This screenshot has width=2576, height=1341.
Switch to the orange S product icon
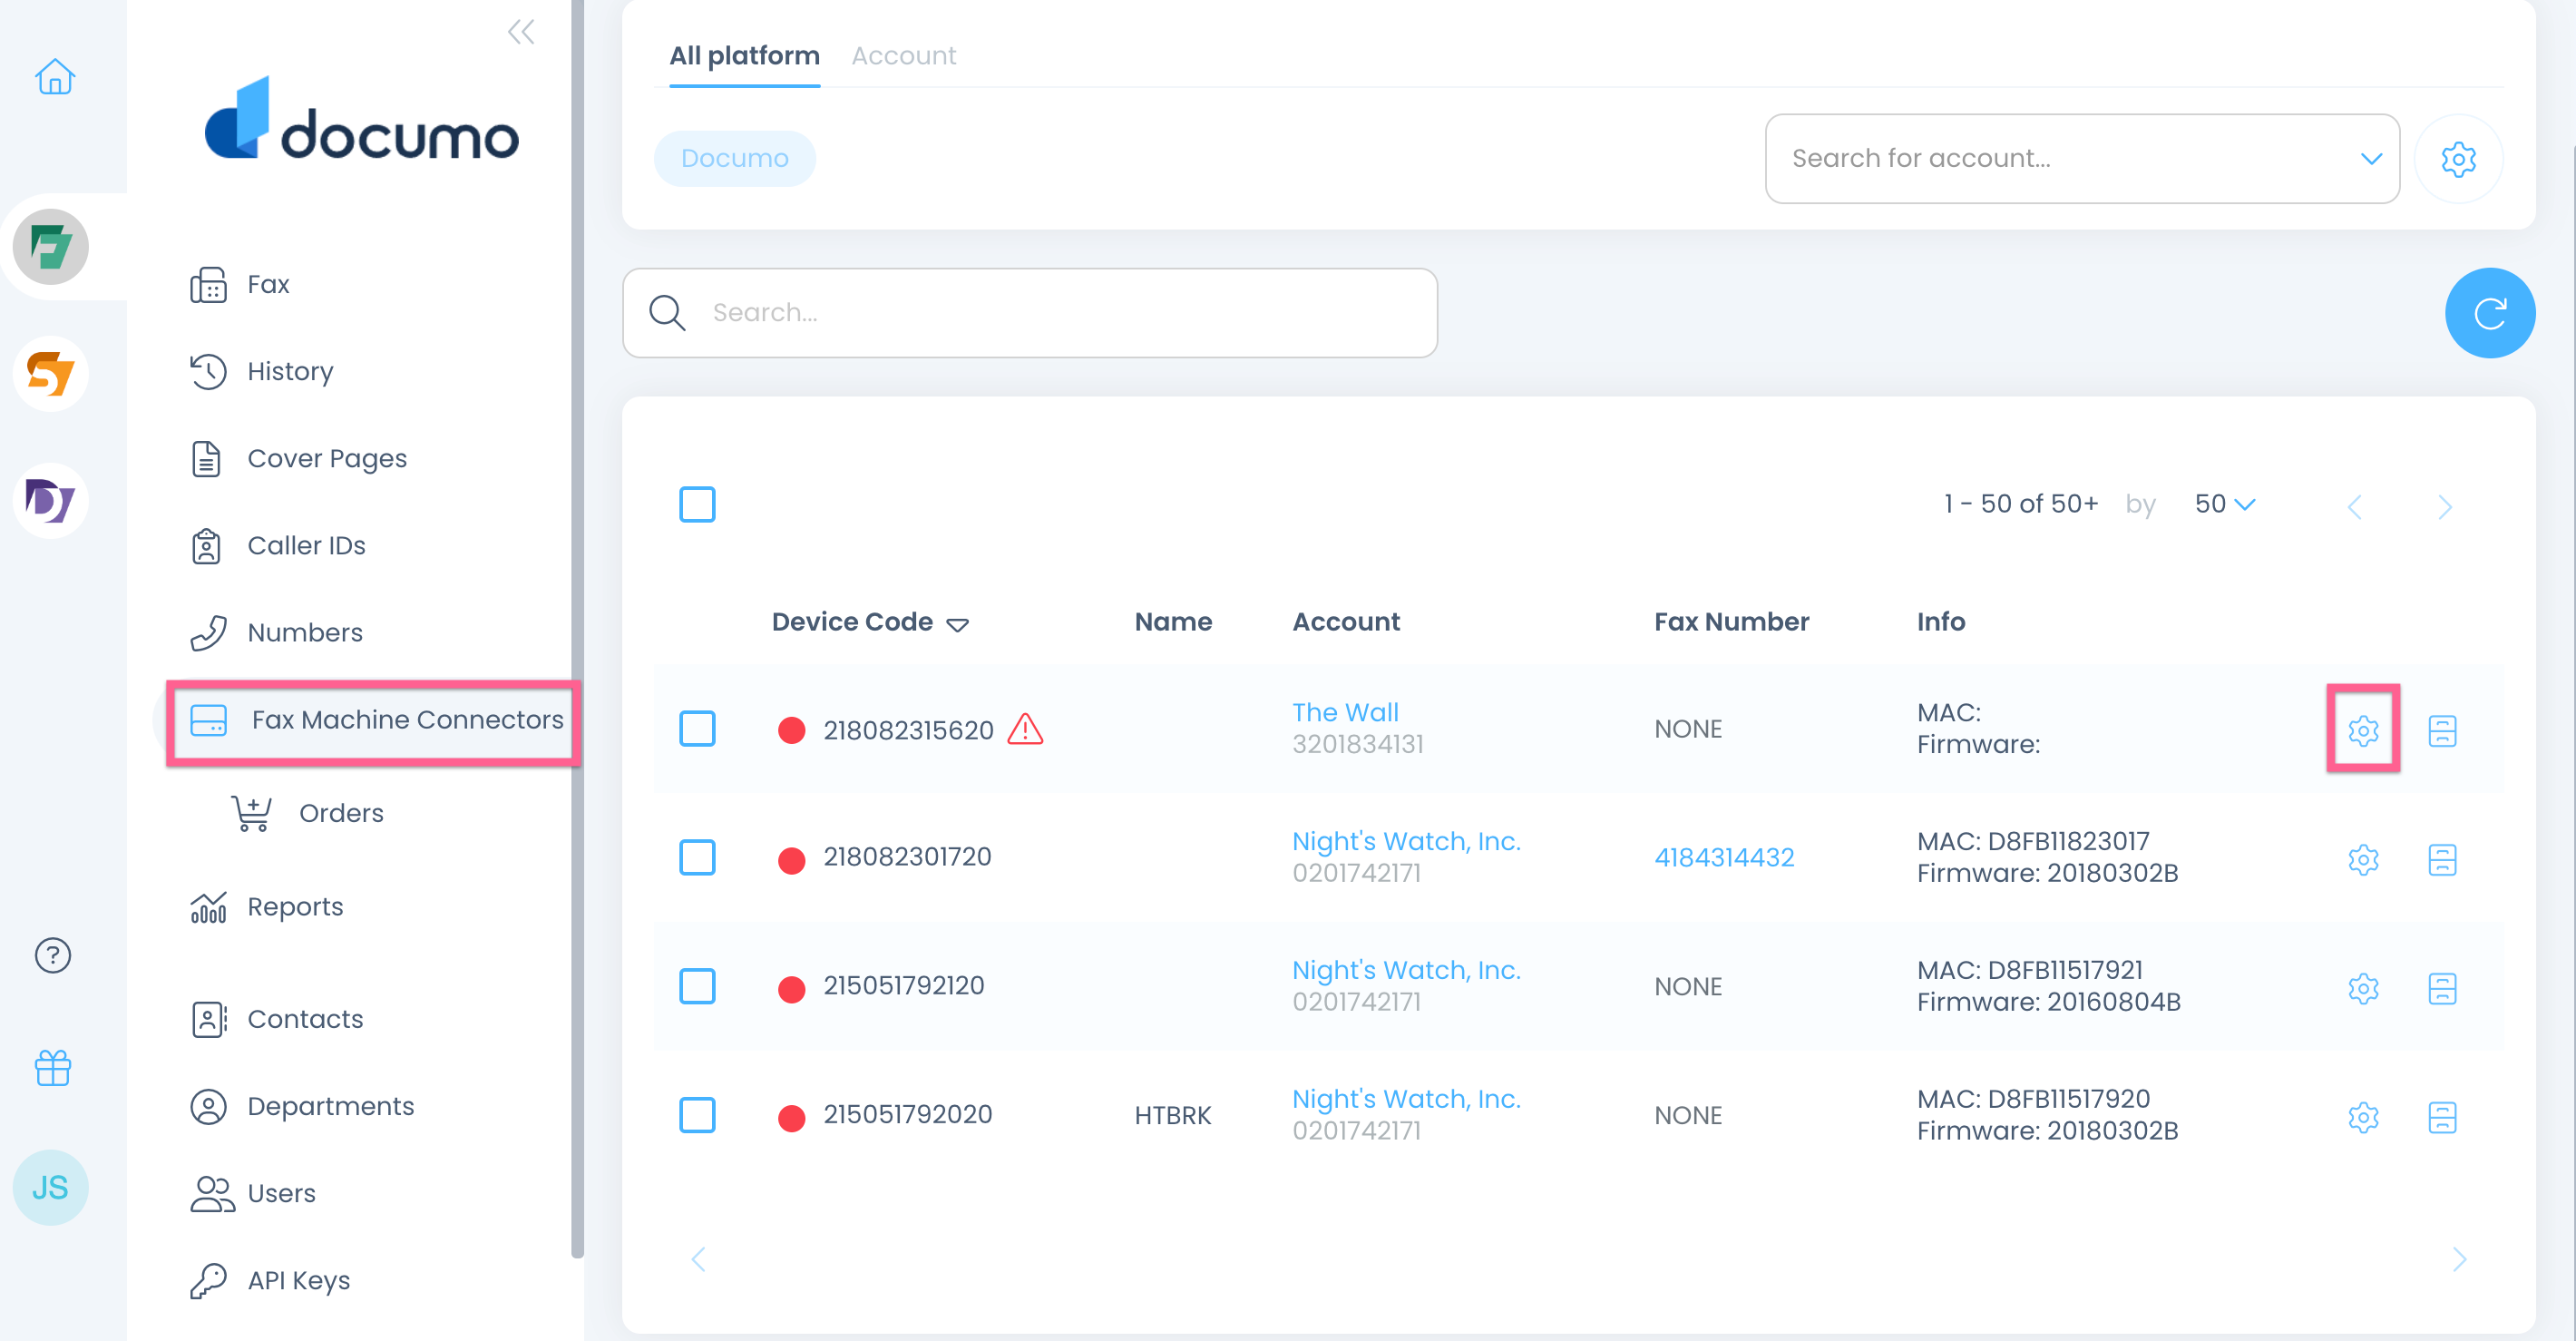click(x=51, y=374)
